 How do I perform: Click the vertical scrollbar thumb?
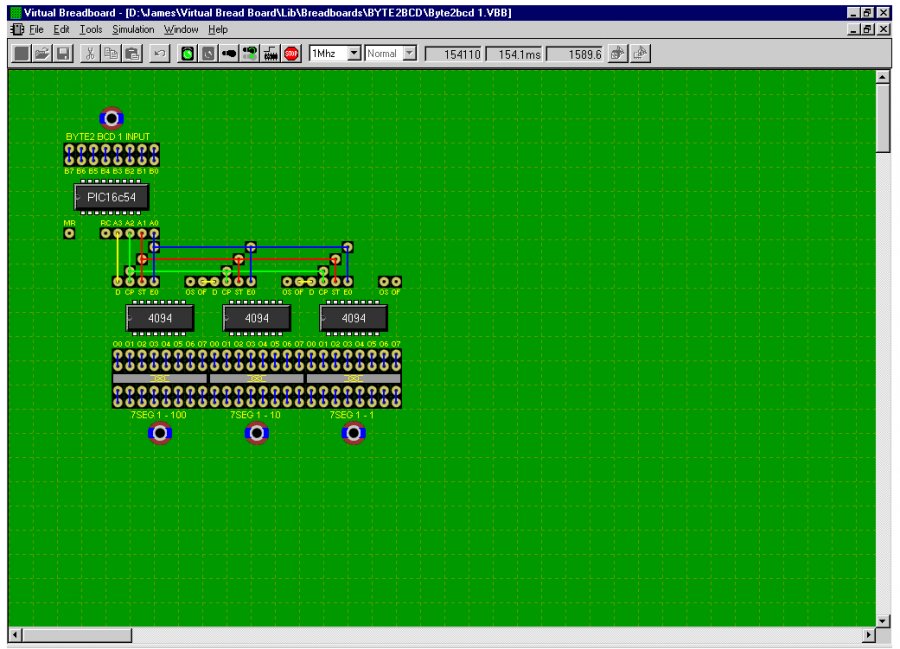click(883, 118)
